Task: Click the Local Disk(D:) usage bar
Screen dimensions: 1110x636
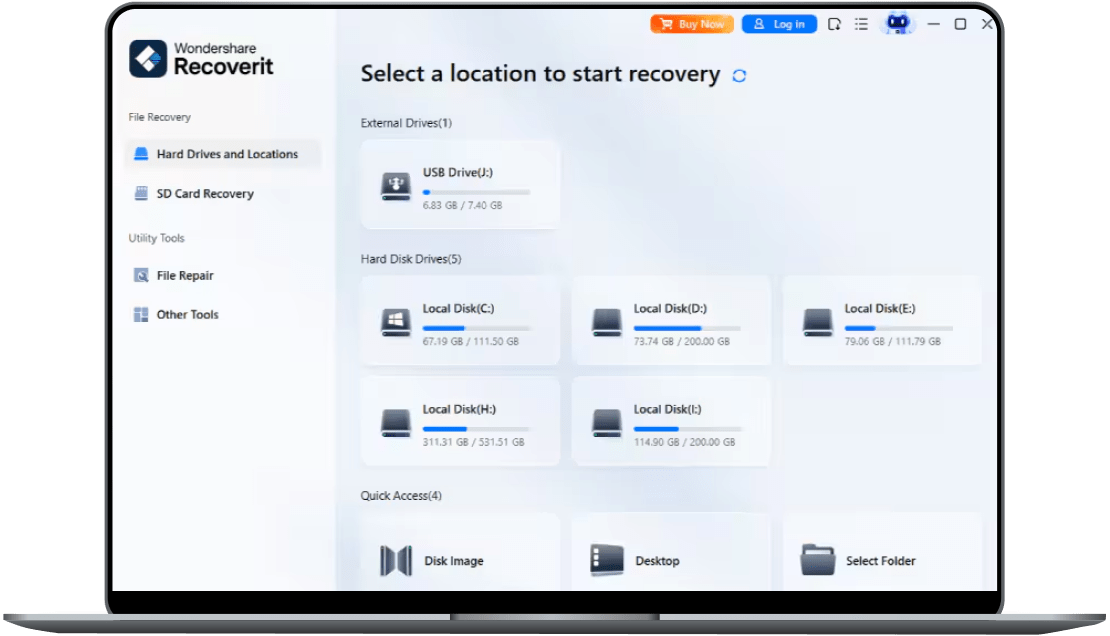Action: click(687, 328)
